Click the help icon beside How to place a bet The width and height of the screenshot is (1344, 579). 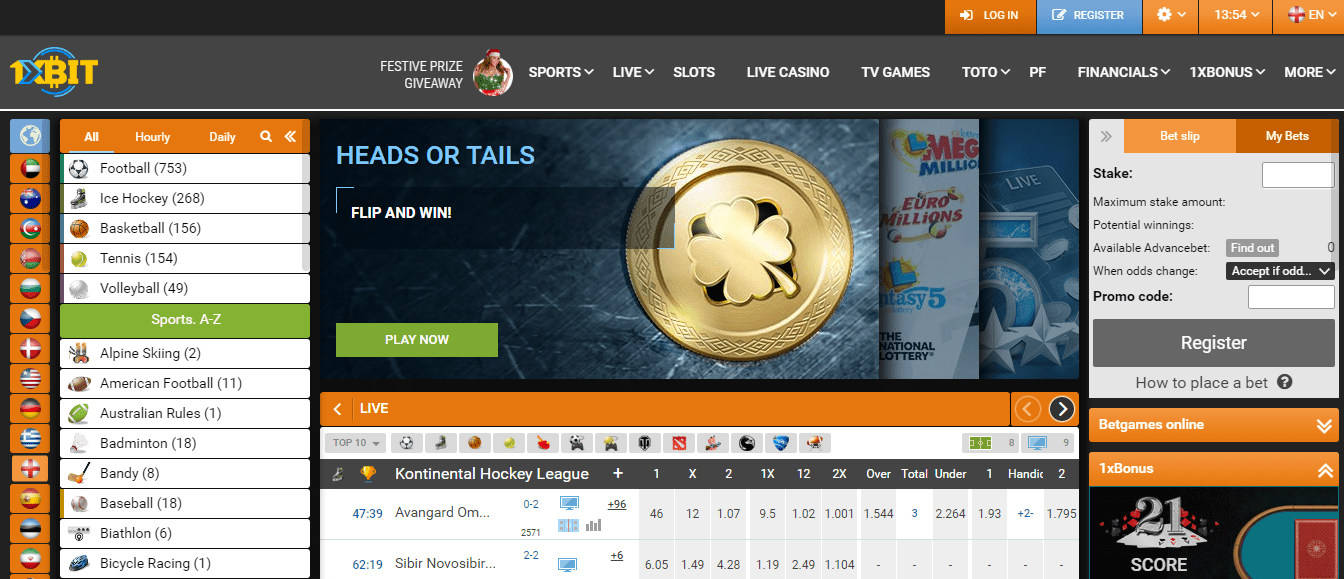click(1285, 382)
